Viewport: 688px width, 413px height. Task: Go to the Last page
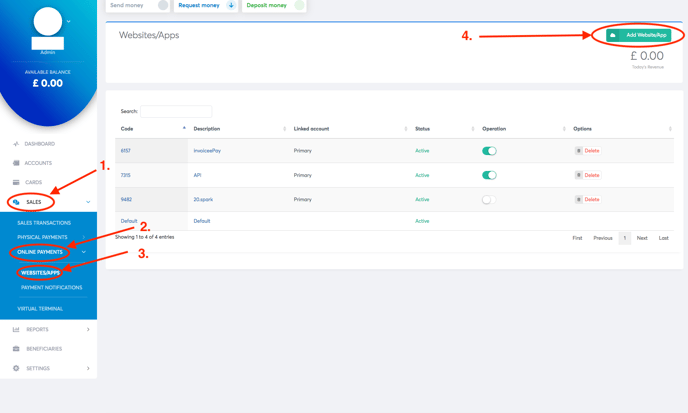click(x=663, y=238)
